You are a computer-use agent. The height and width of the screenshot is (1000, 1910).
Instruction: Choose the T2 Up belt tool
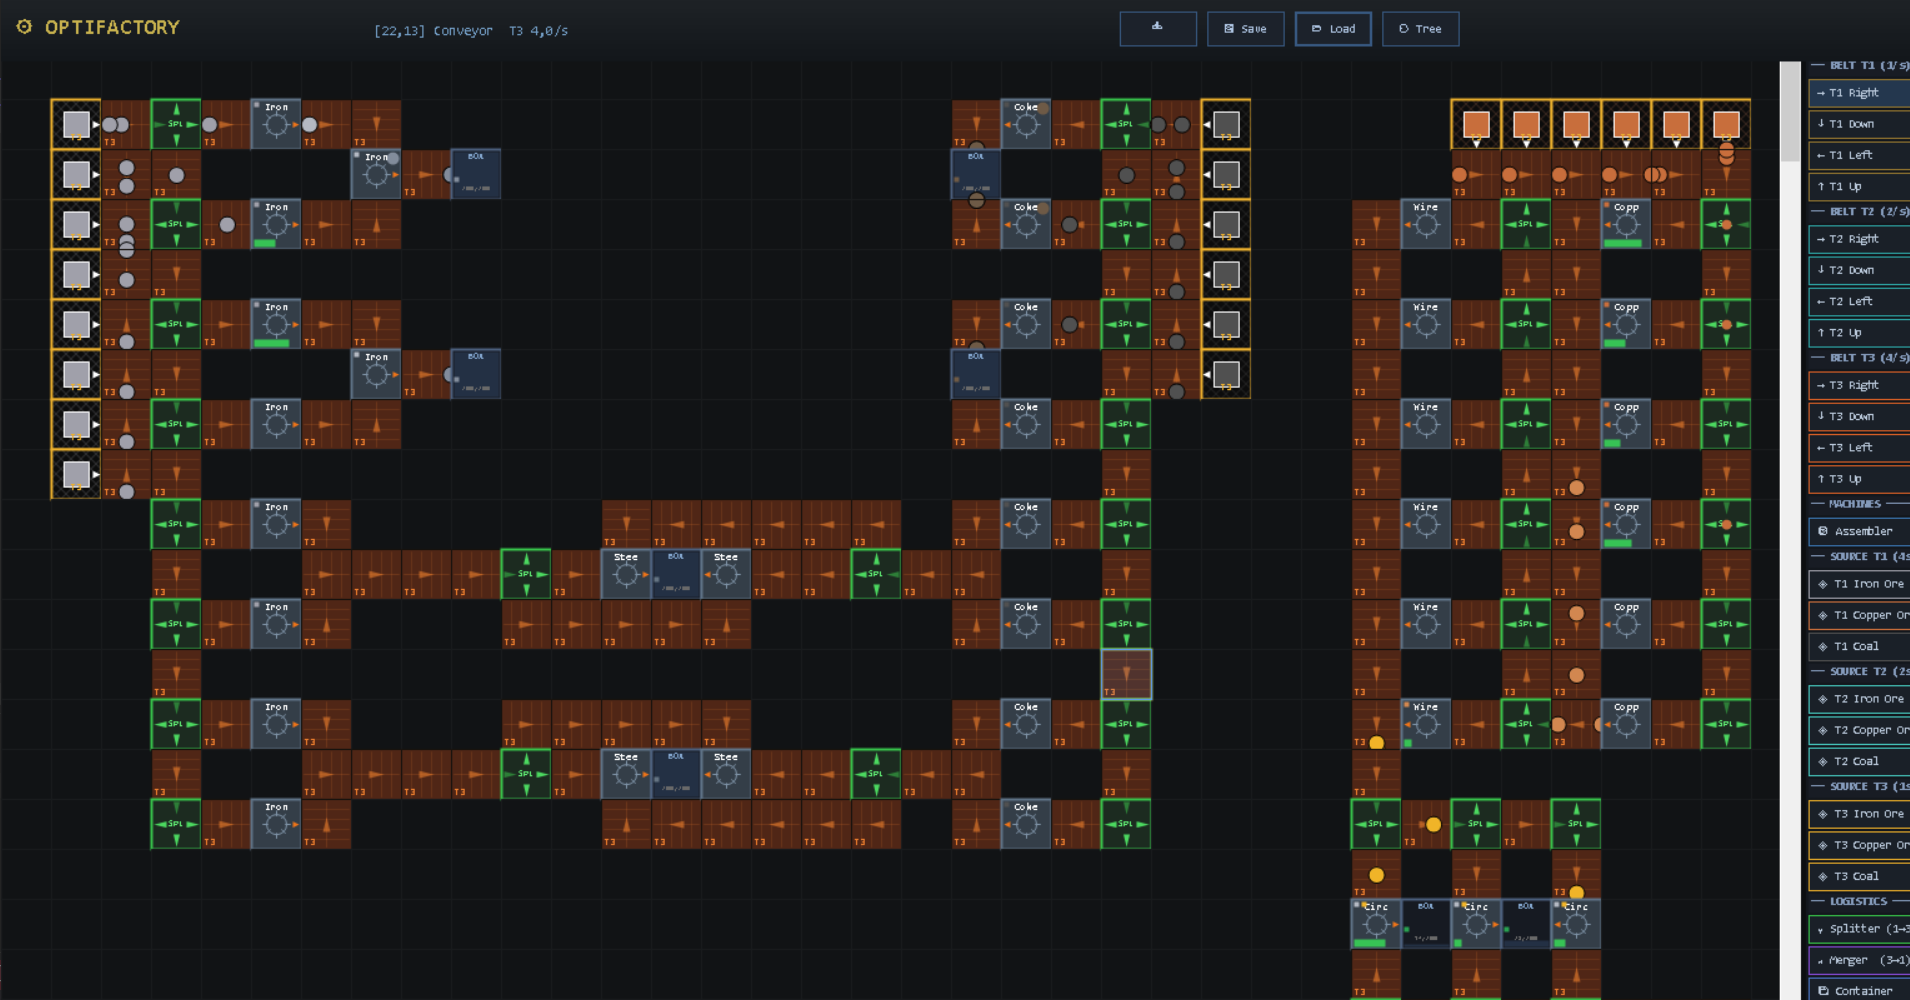[1860, 333]
